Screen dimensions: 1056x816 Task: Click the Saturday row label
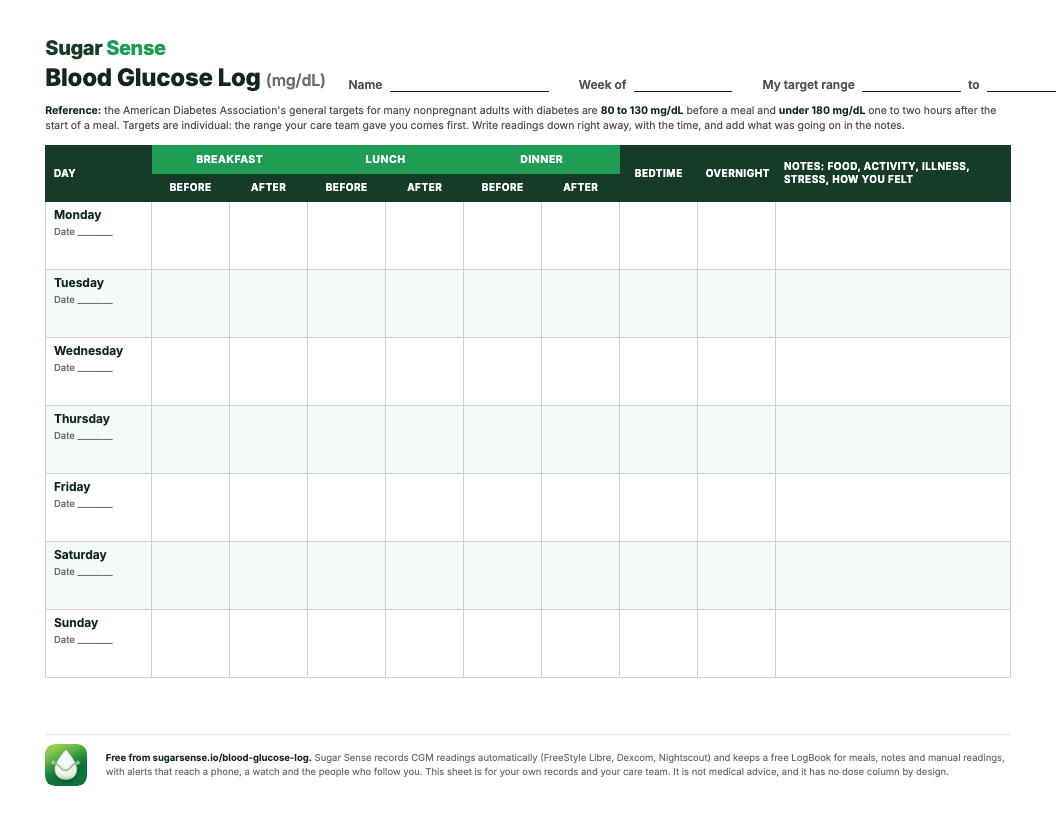(80, 555)
